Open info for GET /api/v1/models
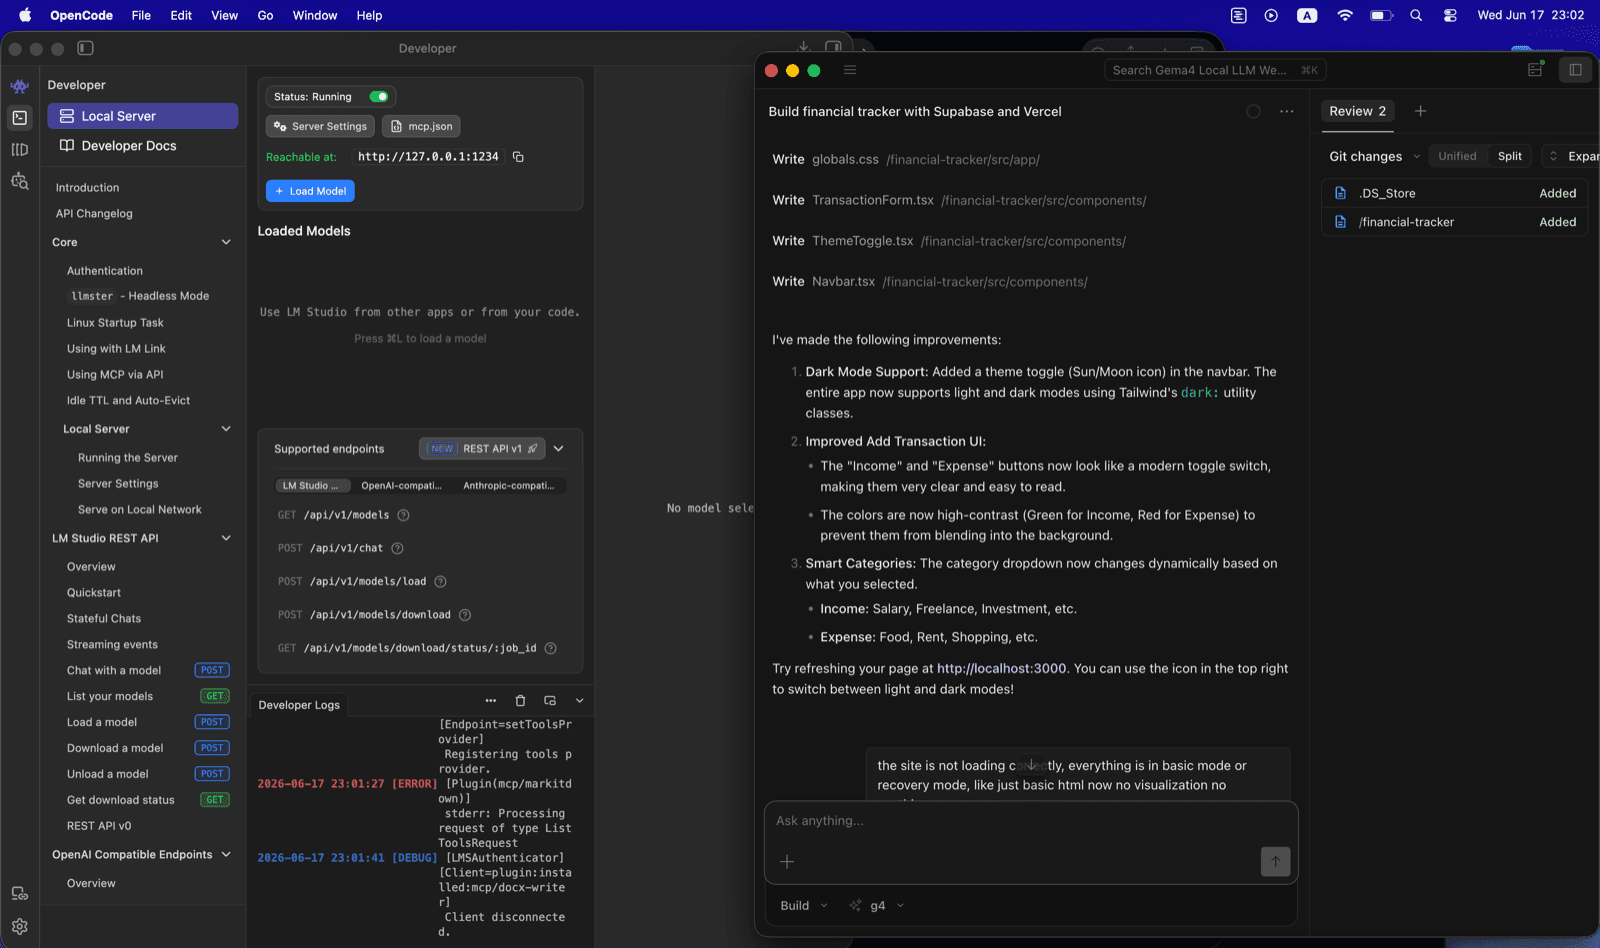The width and height of the screenshot is (1600, 948). pyautogui.click(x=404, y=515)
